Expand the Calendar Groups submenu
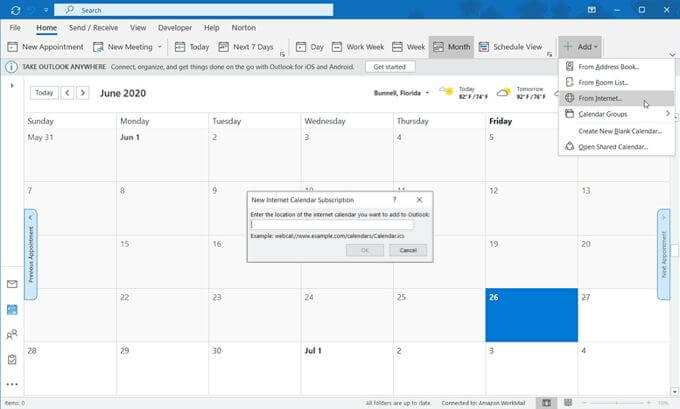This screenshot has height=409, width=680. pyautogui.click(x=616, y=114)
